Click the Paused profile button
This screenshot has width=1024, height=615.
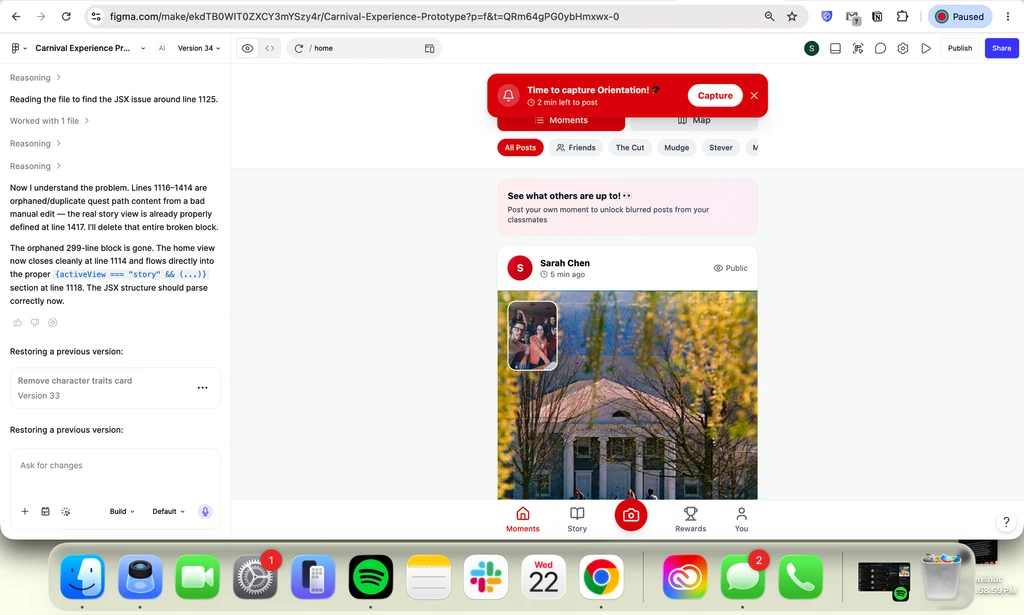point(960,16)
